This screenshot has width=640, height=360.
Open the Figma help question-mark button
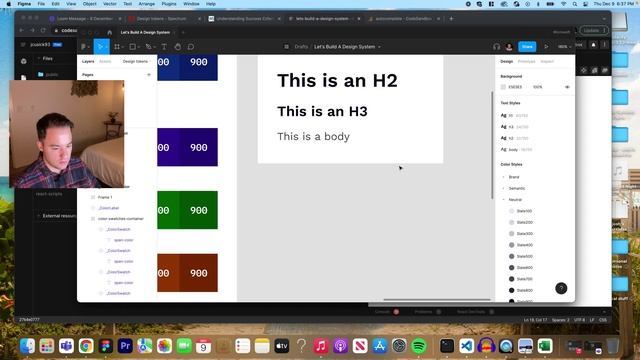(x=561, y=288)
